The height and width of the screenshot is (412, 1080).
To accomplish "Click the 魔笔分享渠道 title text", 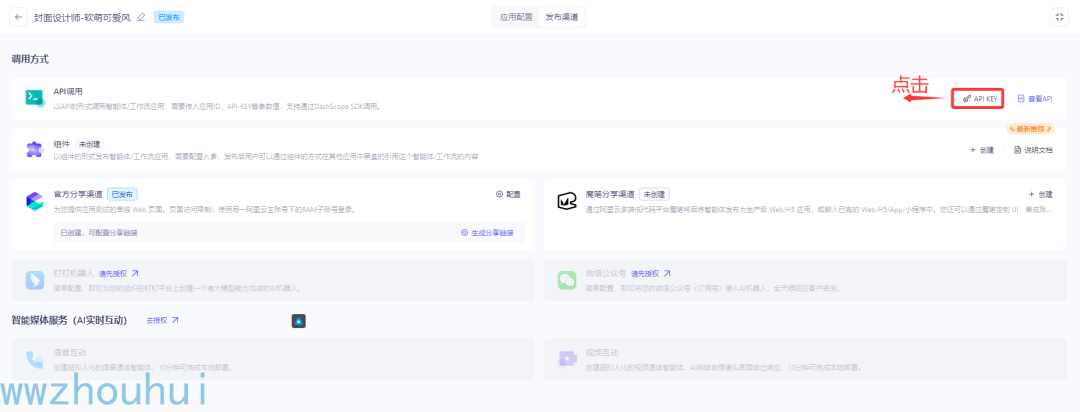I will pyautogui.click(x=610, y=194).
